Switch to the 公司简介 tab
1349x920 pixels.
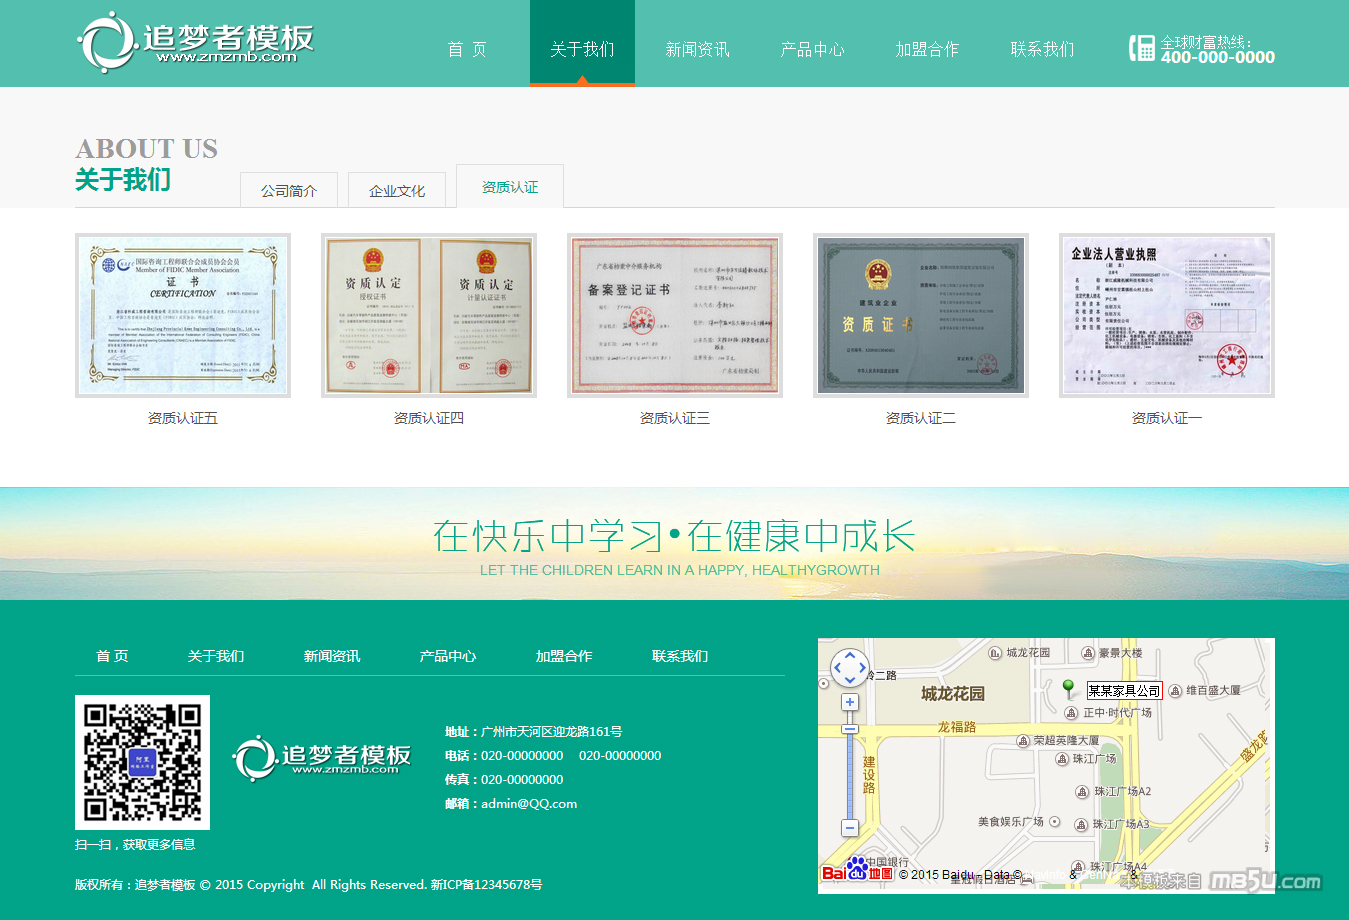[289, 190]
